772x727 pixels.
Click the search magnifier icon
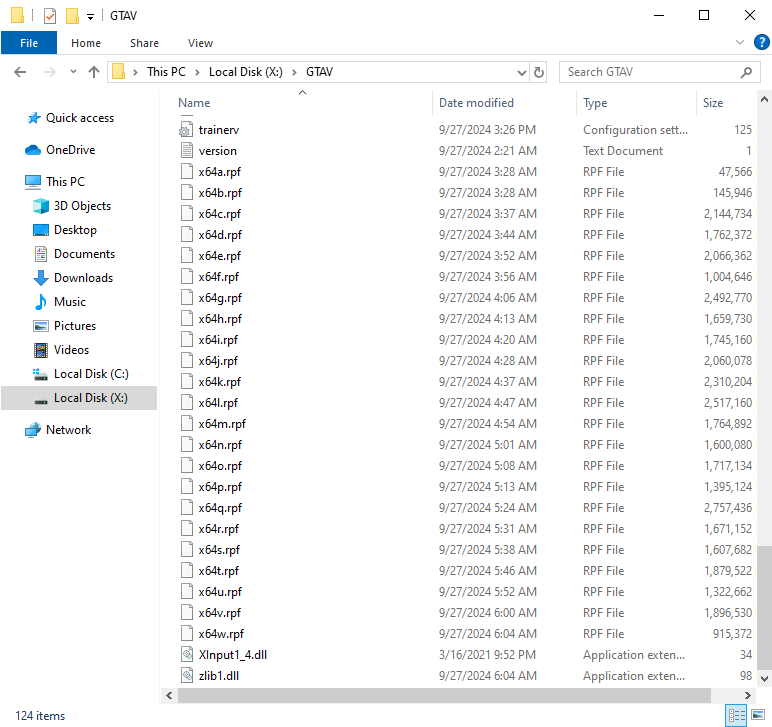click(x=746, y=72)
